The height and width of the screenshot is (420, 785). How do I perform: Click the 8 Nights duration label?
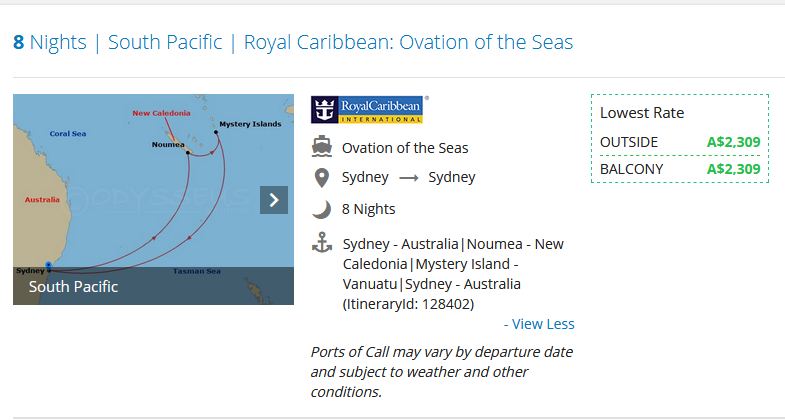coord(368,209)
